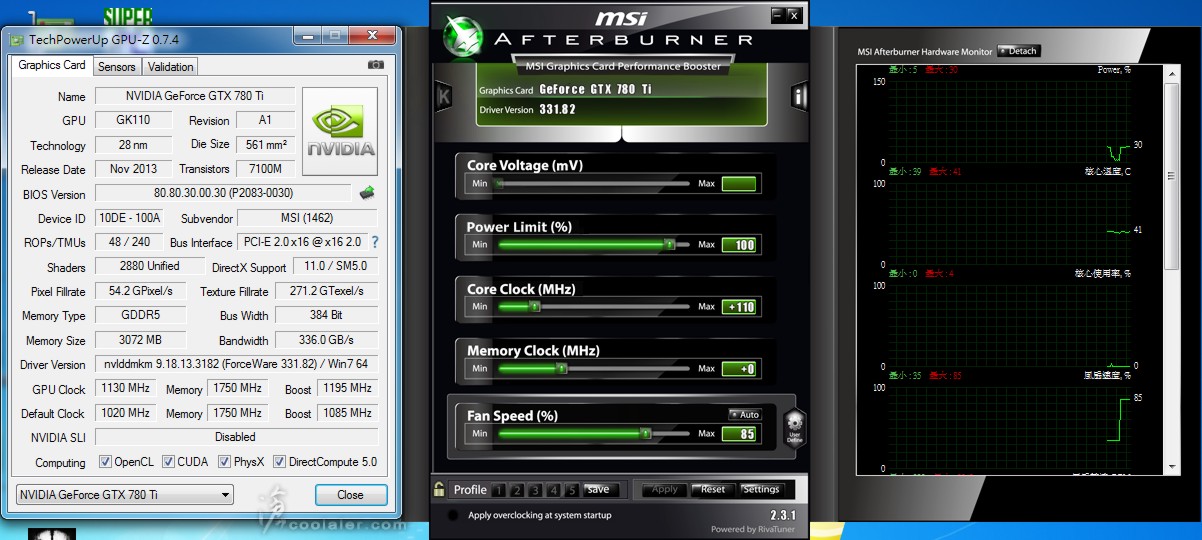Close the Afterburner window with X

click(x=794, y=15)
